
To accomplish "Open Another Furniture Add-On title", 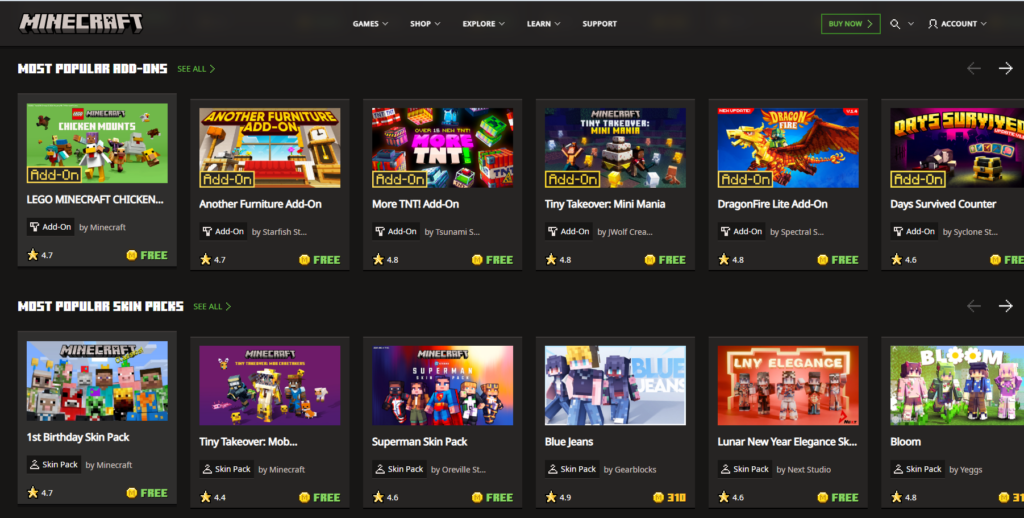I will coord(261,204).
